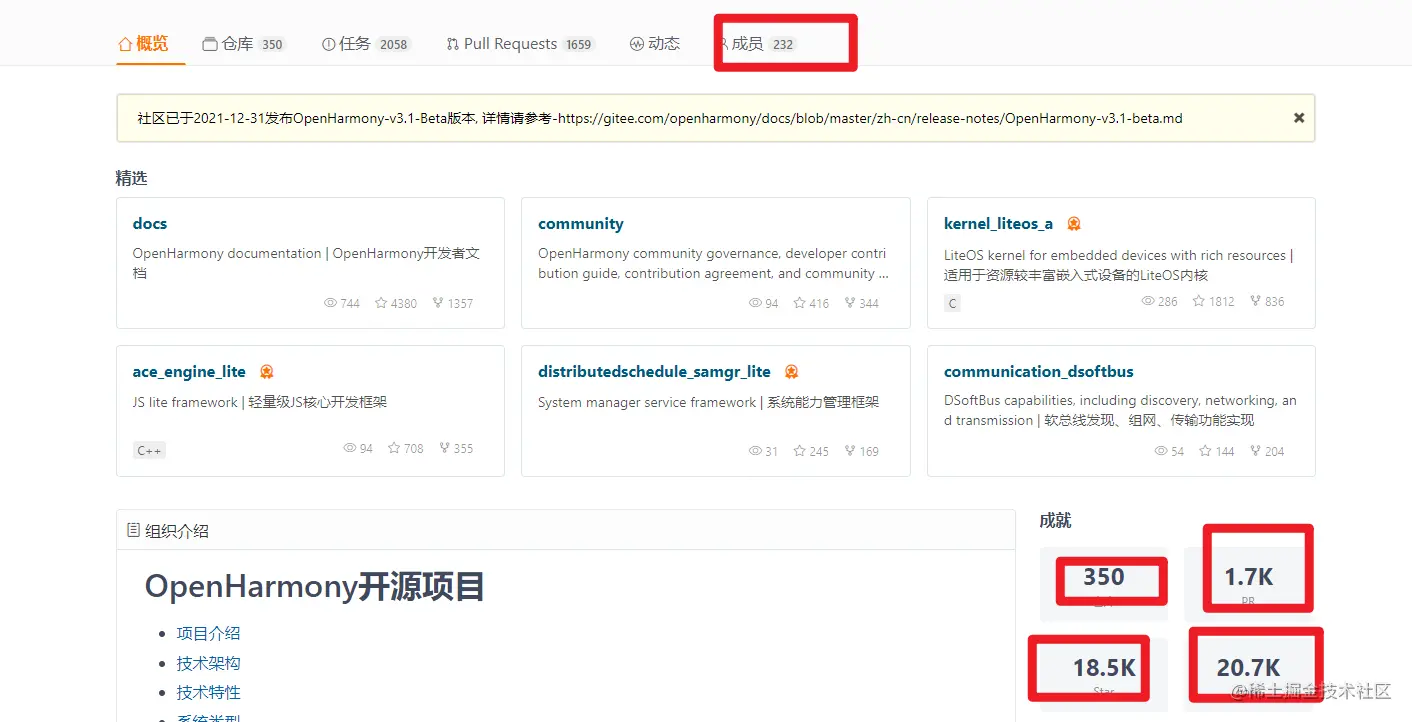This screenshot has width=1412, height=722.
Task: Click the badge icon next to distributedschedule_samgr_lite
Action: pos(792,372)
